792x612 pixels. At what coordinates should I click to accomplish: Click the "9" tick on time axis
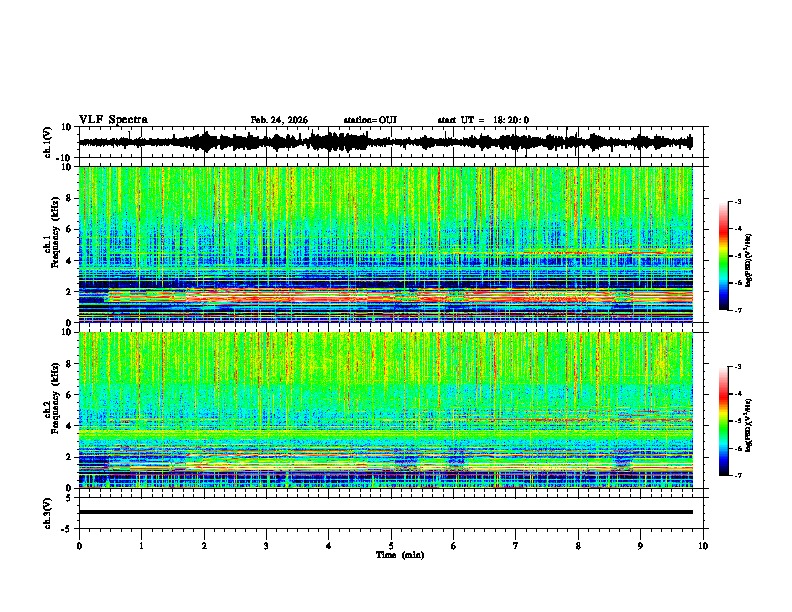tap(640, 546)
